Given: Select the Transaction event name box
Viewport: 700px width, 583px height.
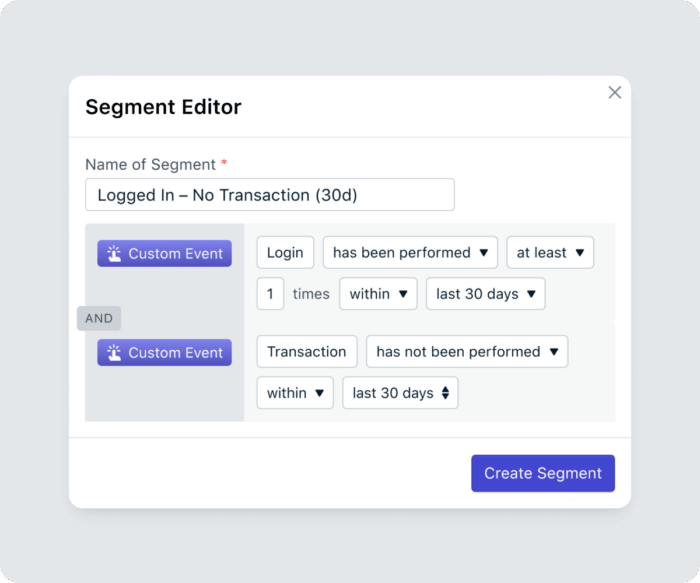Looking at the screenshot, I should pyautogui.click(x=307, y=352).
